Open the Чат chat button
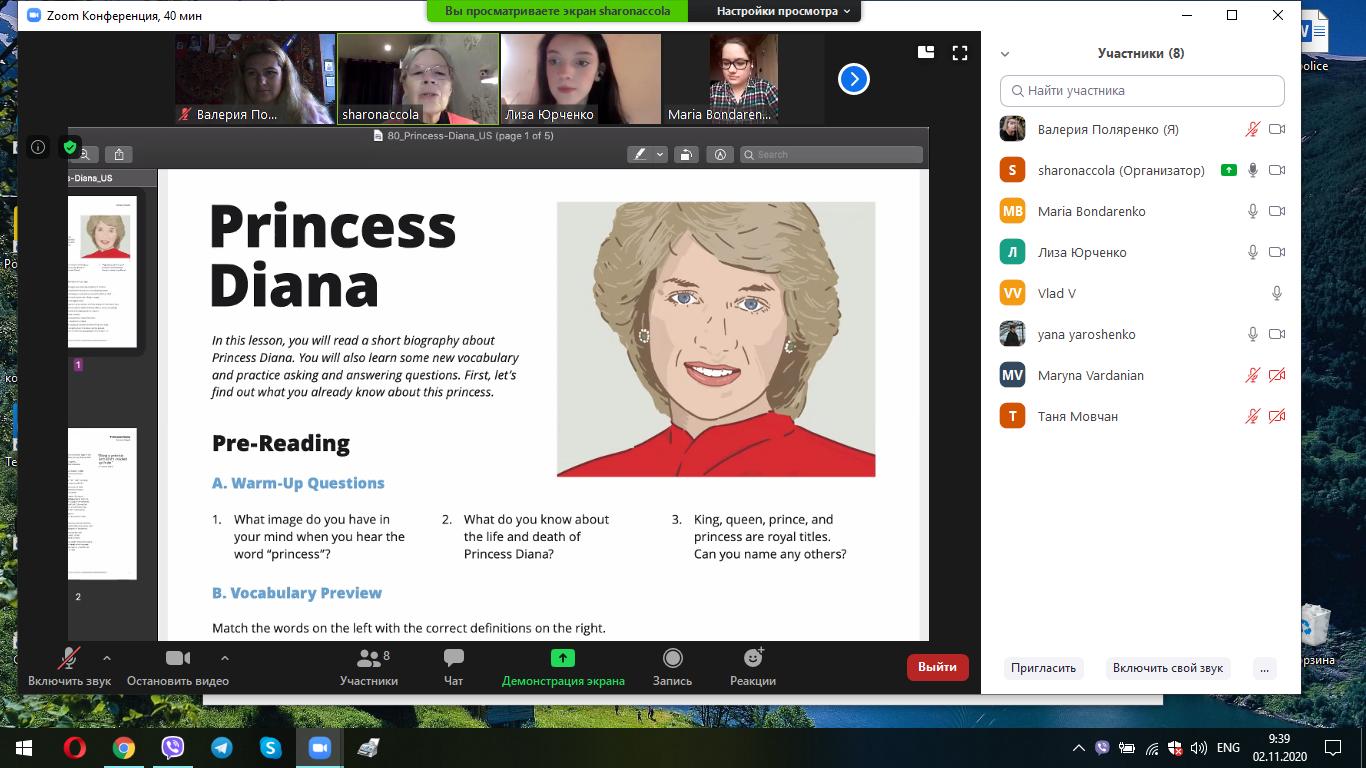Image resolution: width=1366 pixels, height=768 pixels. click(454, 667)
